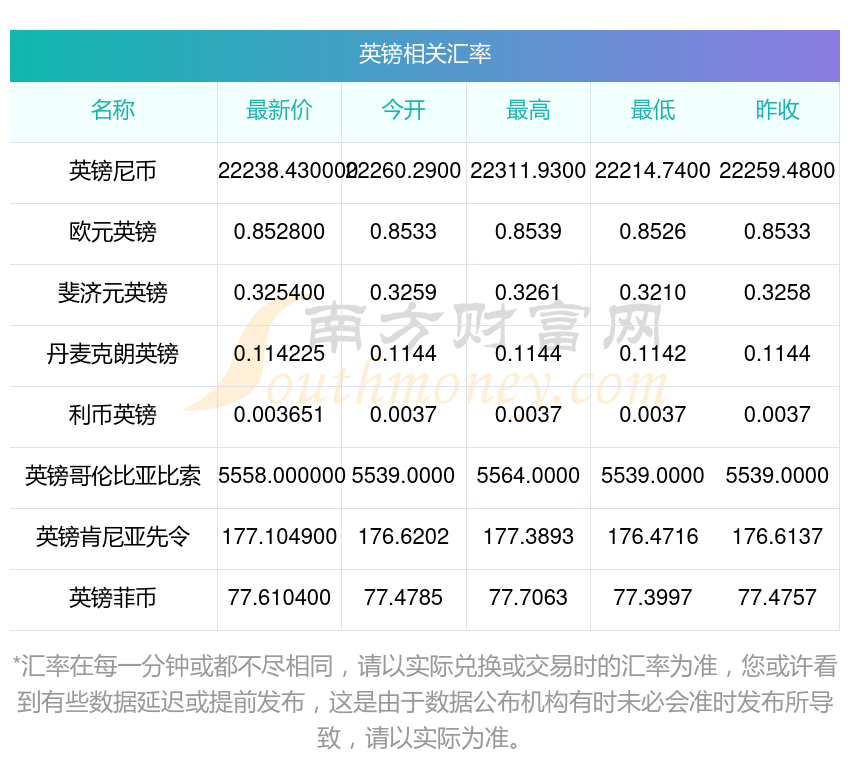Click low value 77.3997

click(653, 597)
